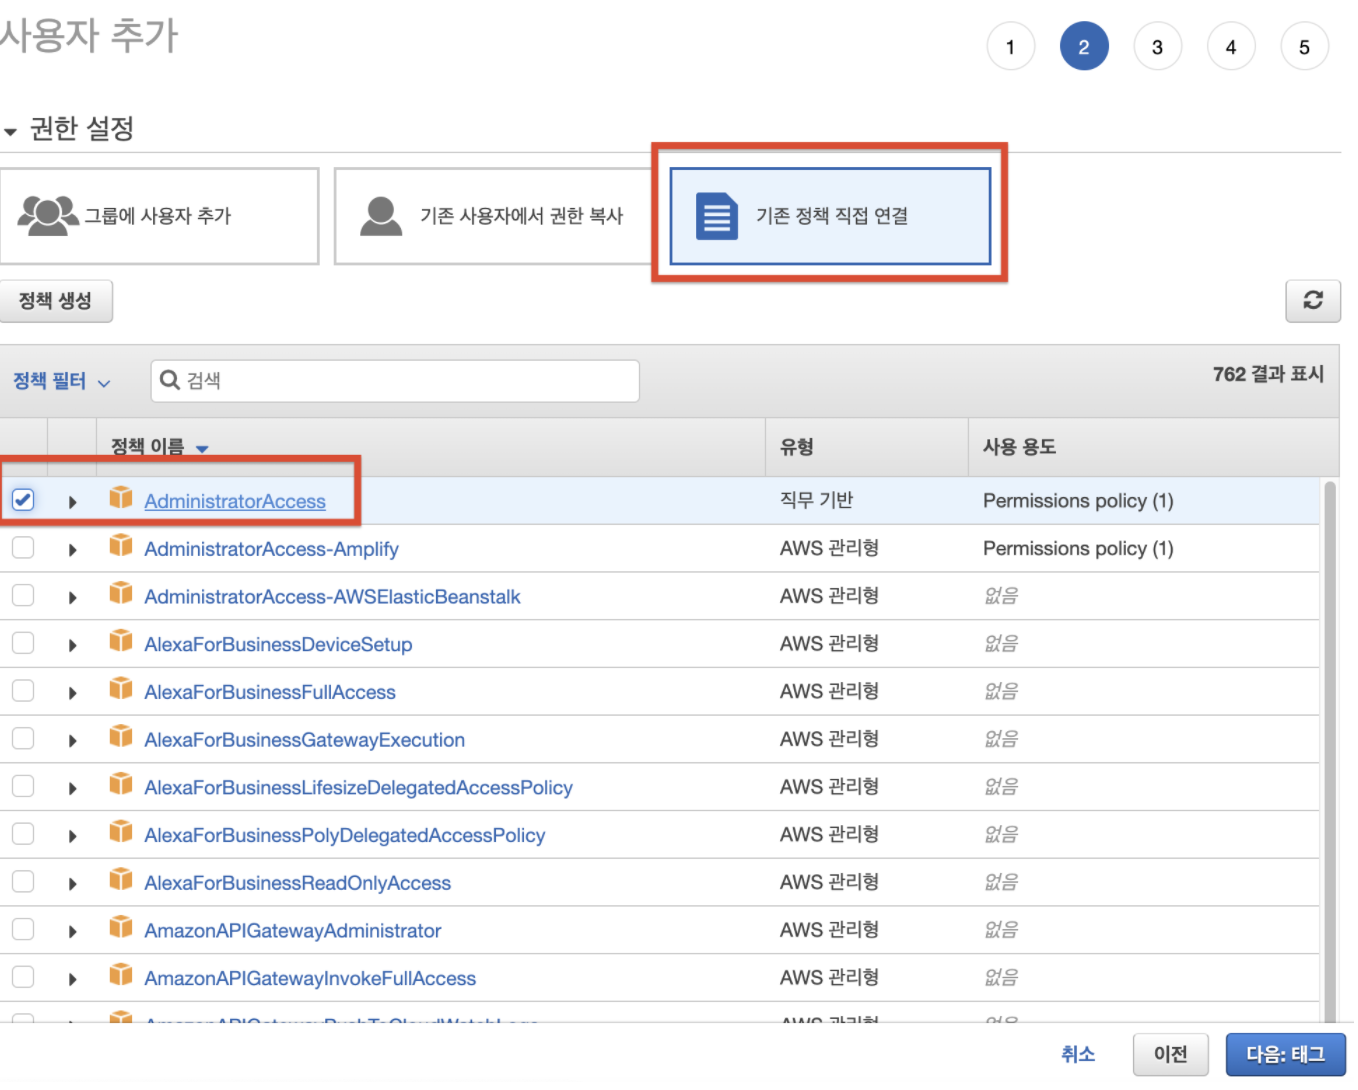Screen dimensions: 1358x1090
Task: Click the policy icon beside AlexaForBusinessLifesizeDelegatedAccessPolicy
Action: (x=121, y=783)
